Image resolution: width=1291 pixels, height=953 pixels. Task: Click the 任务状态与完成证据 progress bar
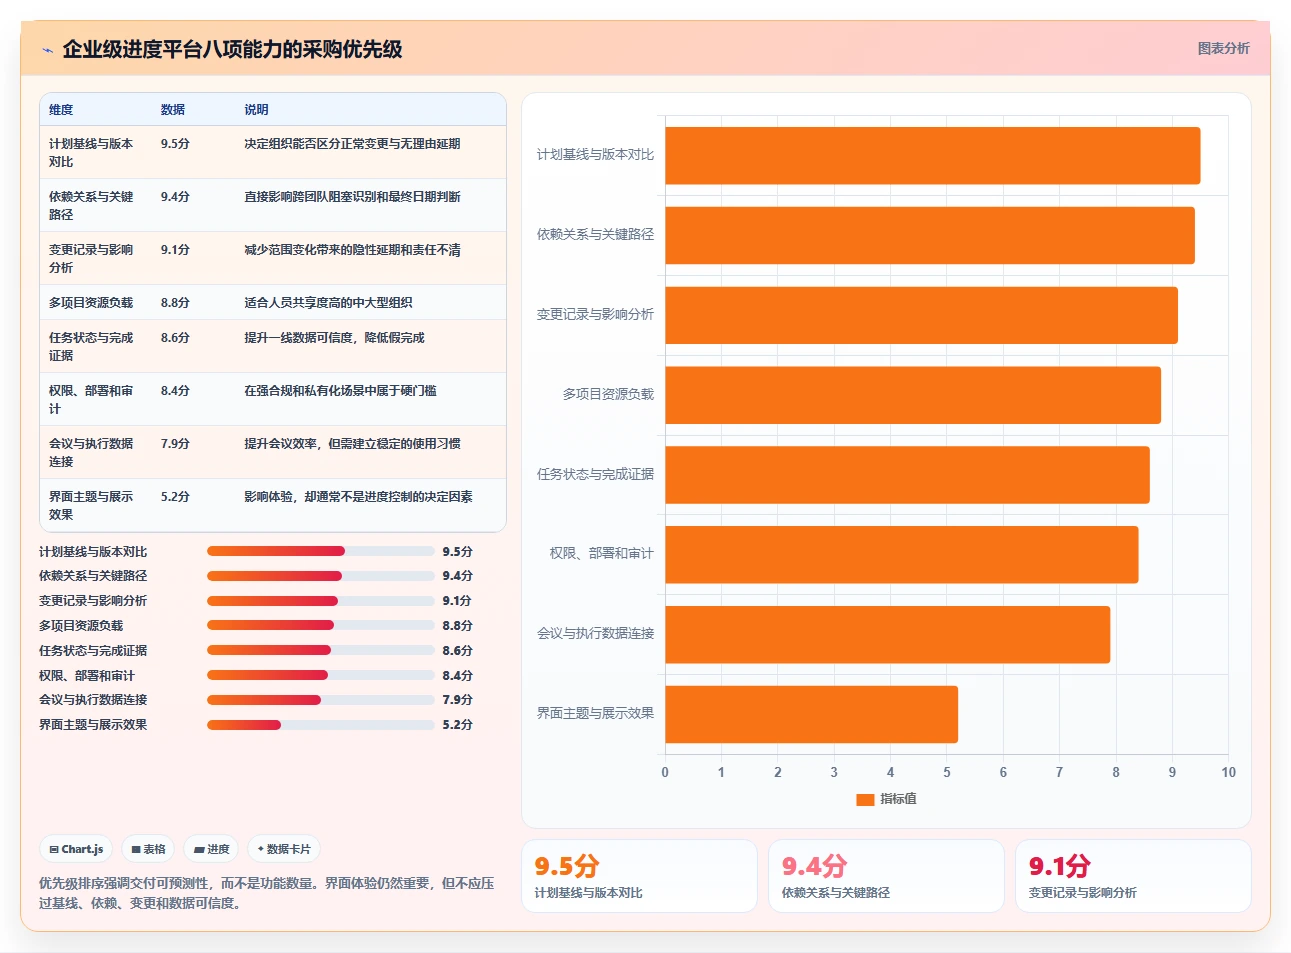coord(320,650)
